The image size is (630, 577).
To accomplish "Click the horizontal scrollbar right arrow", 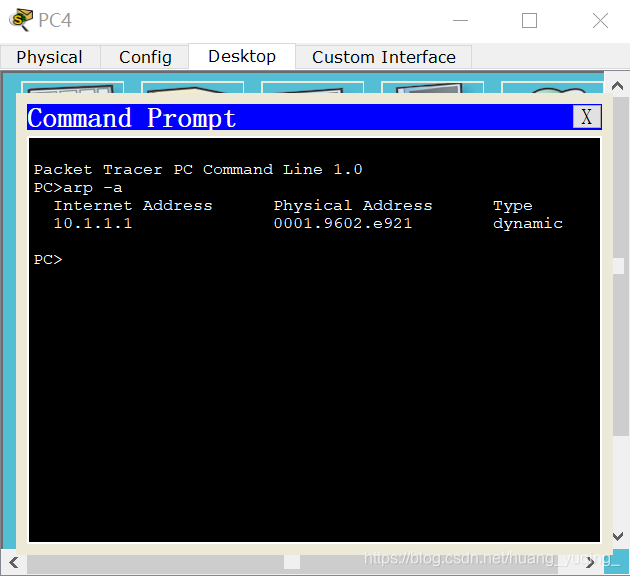I will (x=590, y=563).
